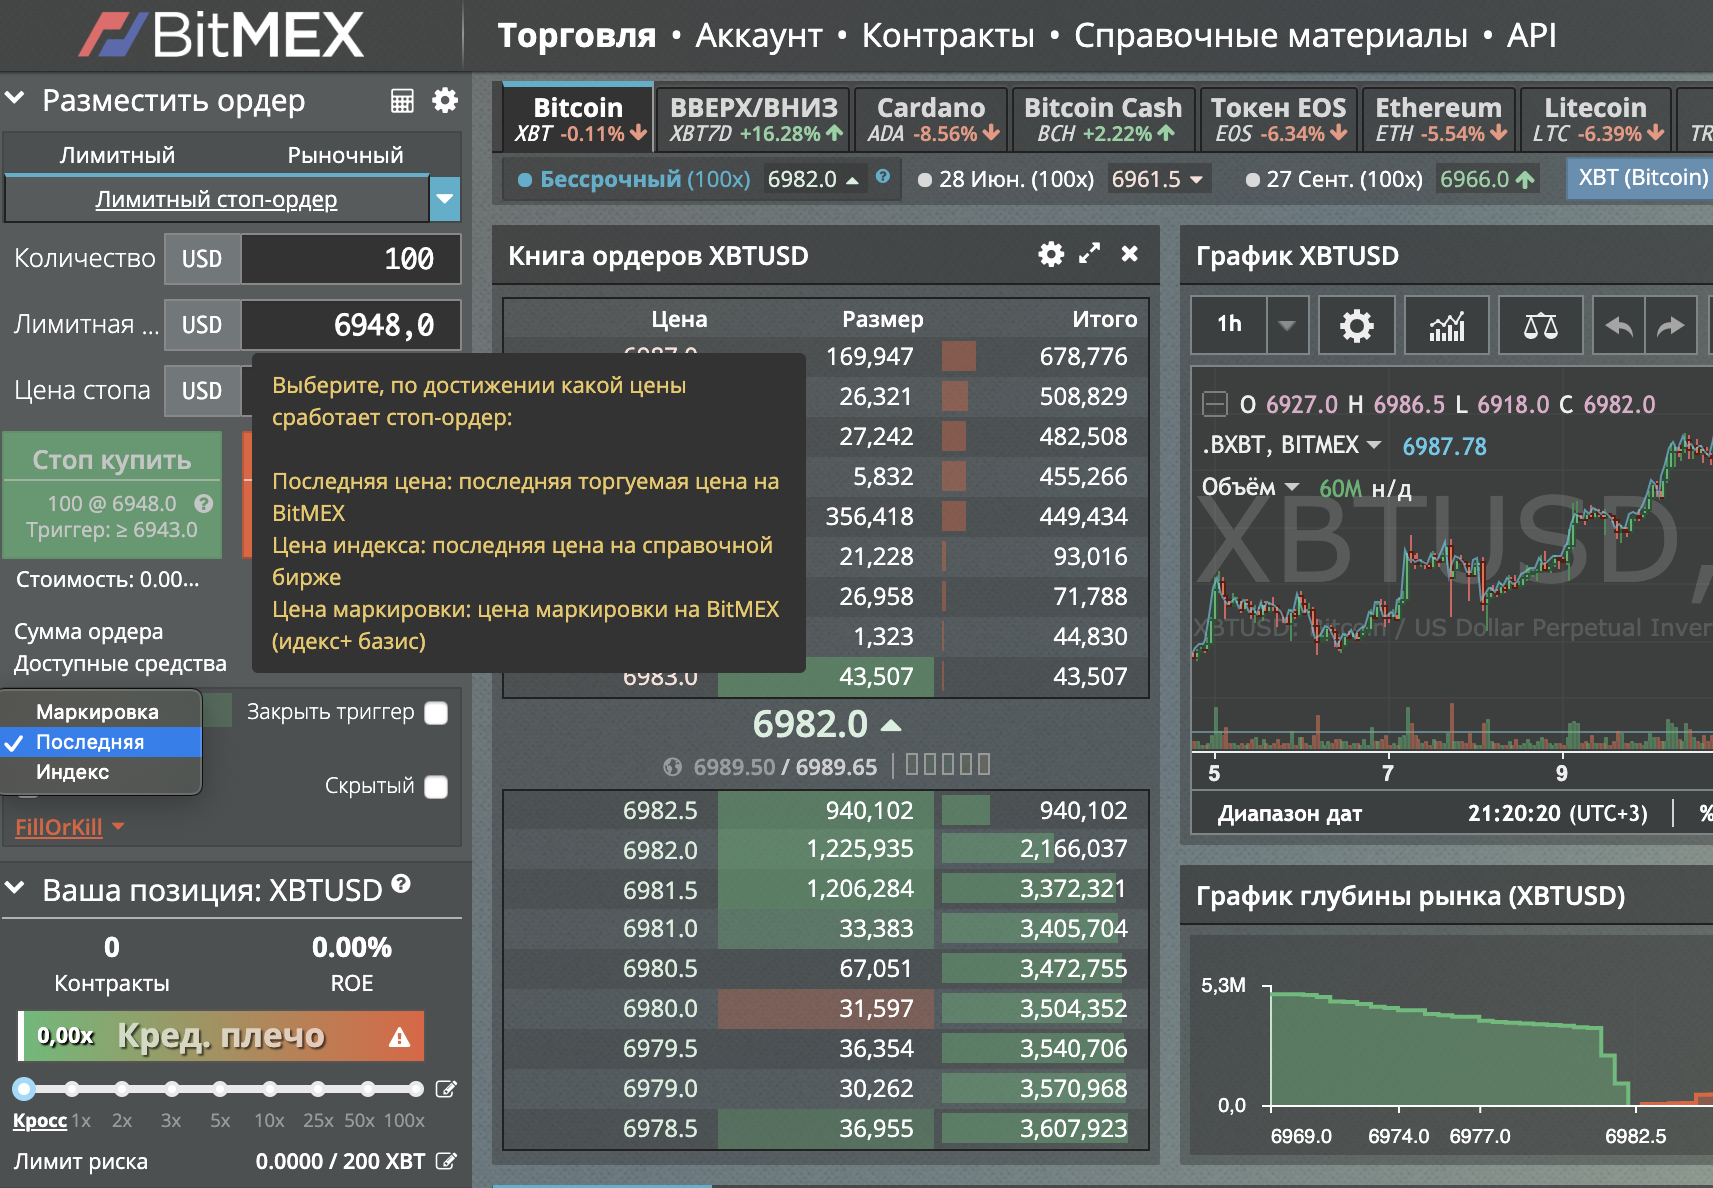Click the compare scales icon on chart
The height and width of the screenshot is (1188, 1713).
point(1540,325)
